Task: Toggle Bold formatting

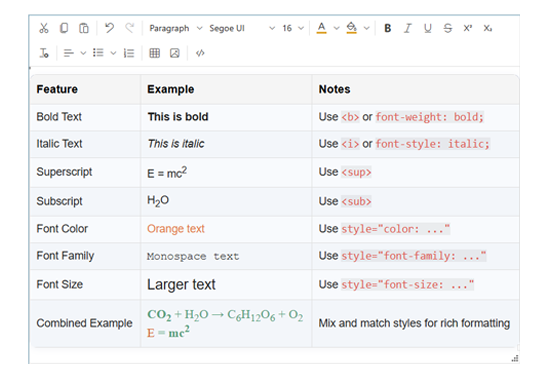Action: tap(388, 28)
